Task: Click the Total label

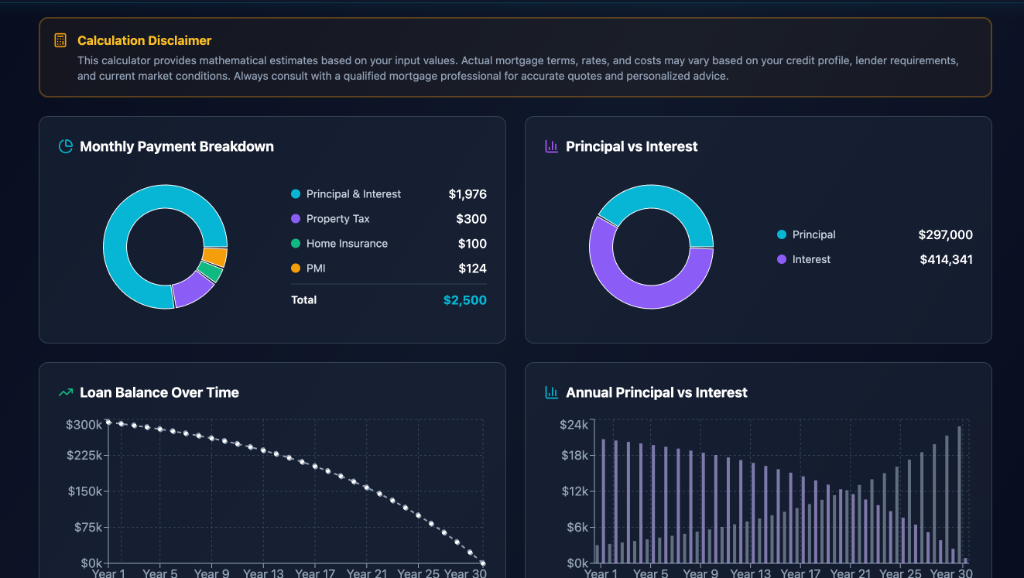Action: (x=304, y=300)
